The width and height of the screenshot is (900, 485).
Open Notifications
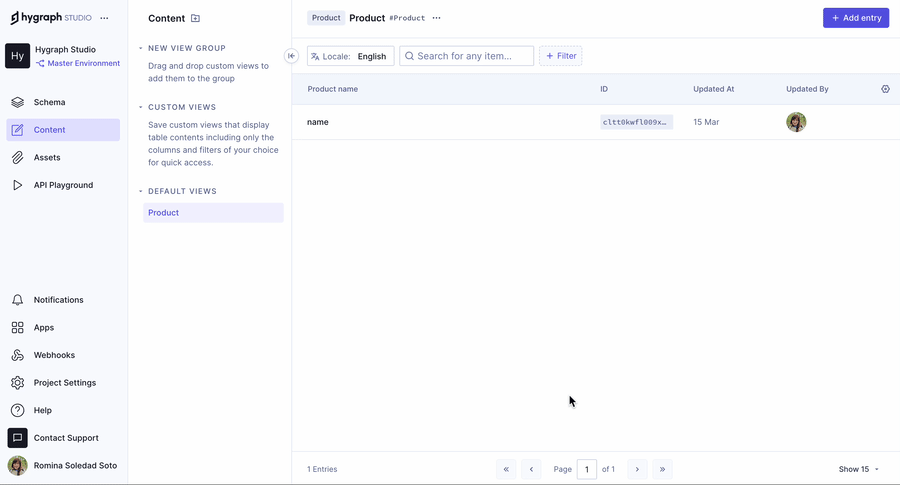point(63,300)
